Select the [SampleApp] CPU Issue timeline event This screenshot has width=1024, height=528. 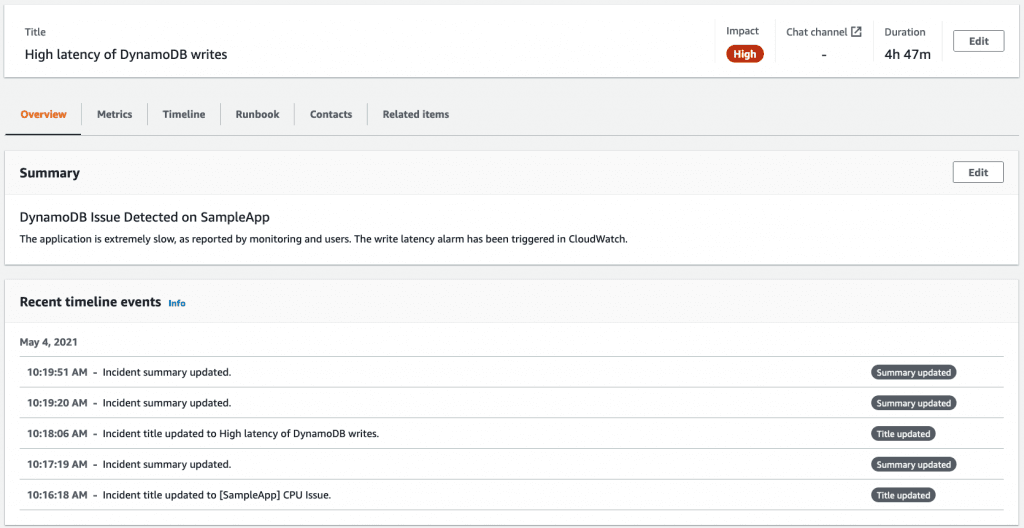[512, 495]
